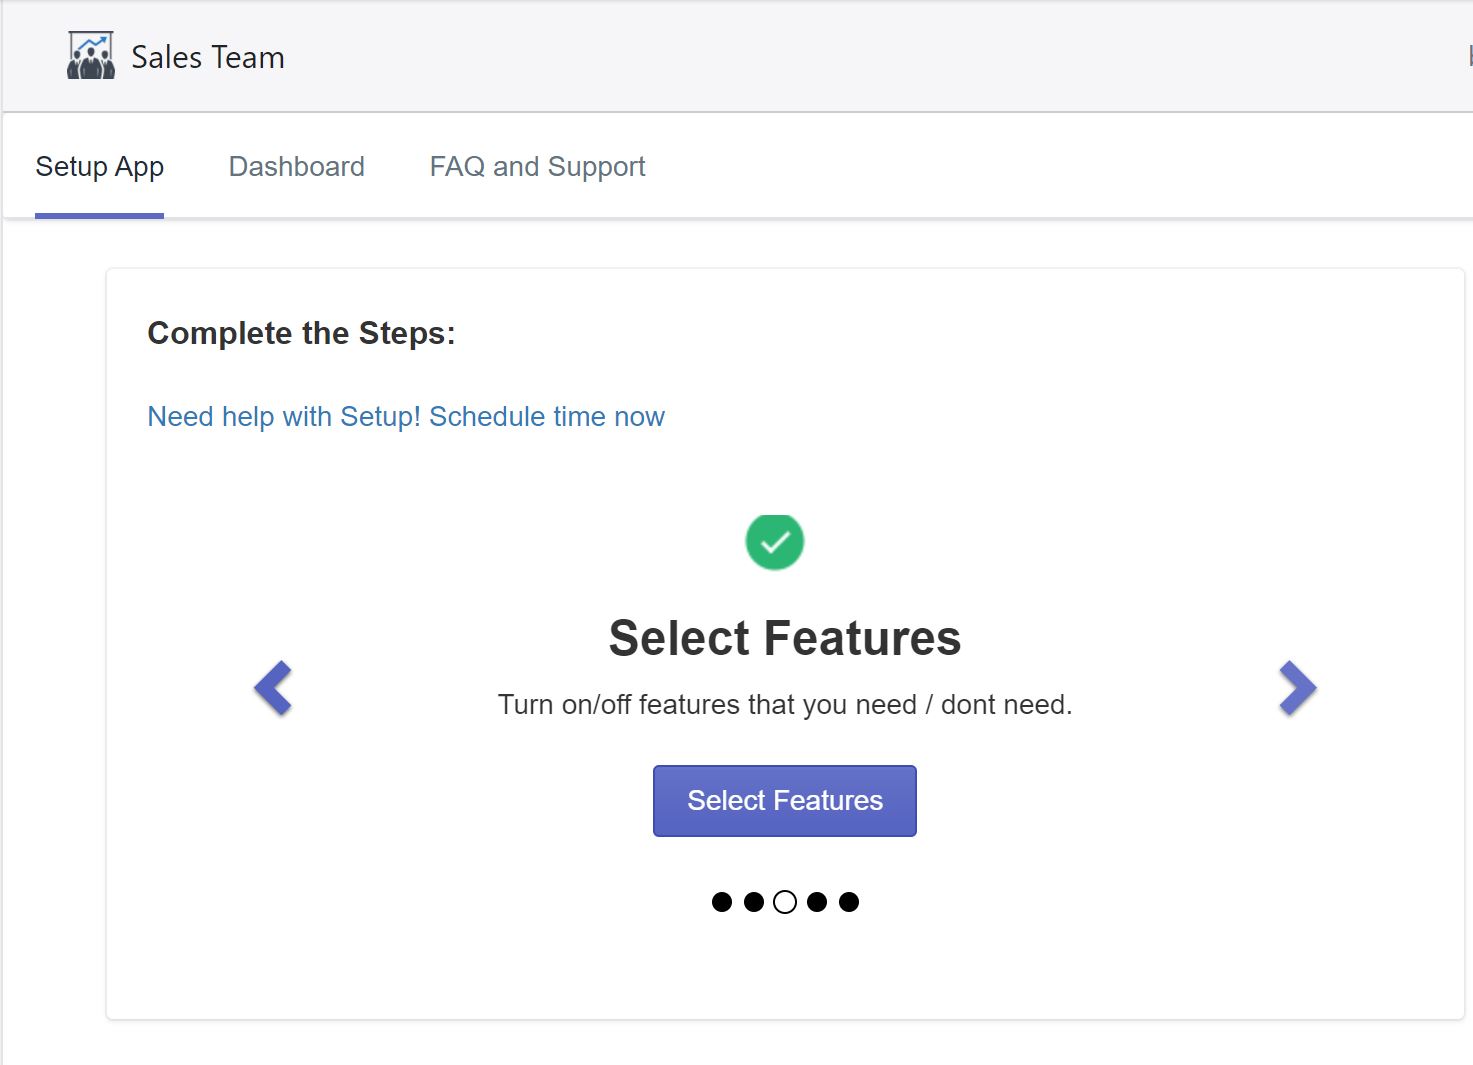Image resolution: width=1473 pixels, height=1065 pixels.
Task: Select the second carousel step dot
Action: (x=754, y=902)
